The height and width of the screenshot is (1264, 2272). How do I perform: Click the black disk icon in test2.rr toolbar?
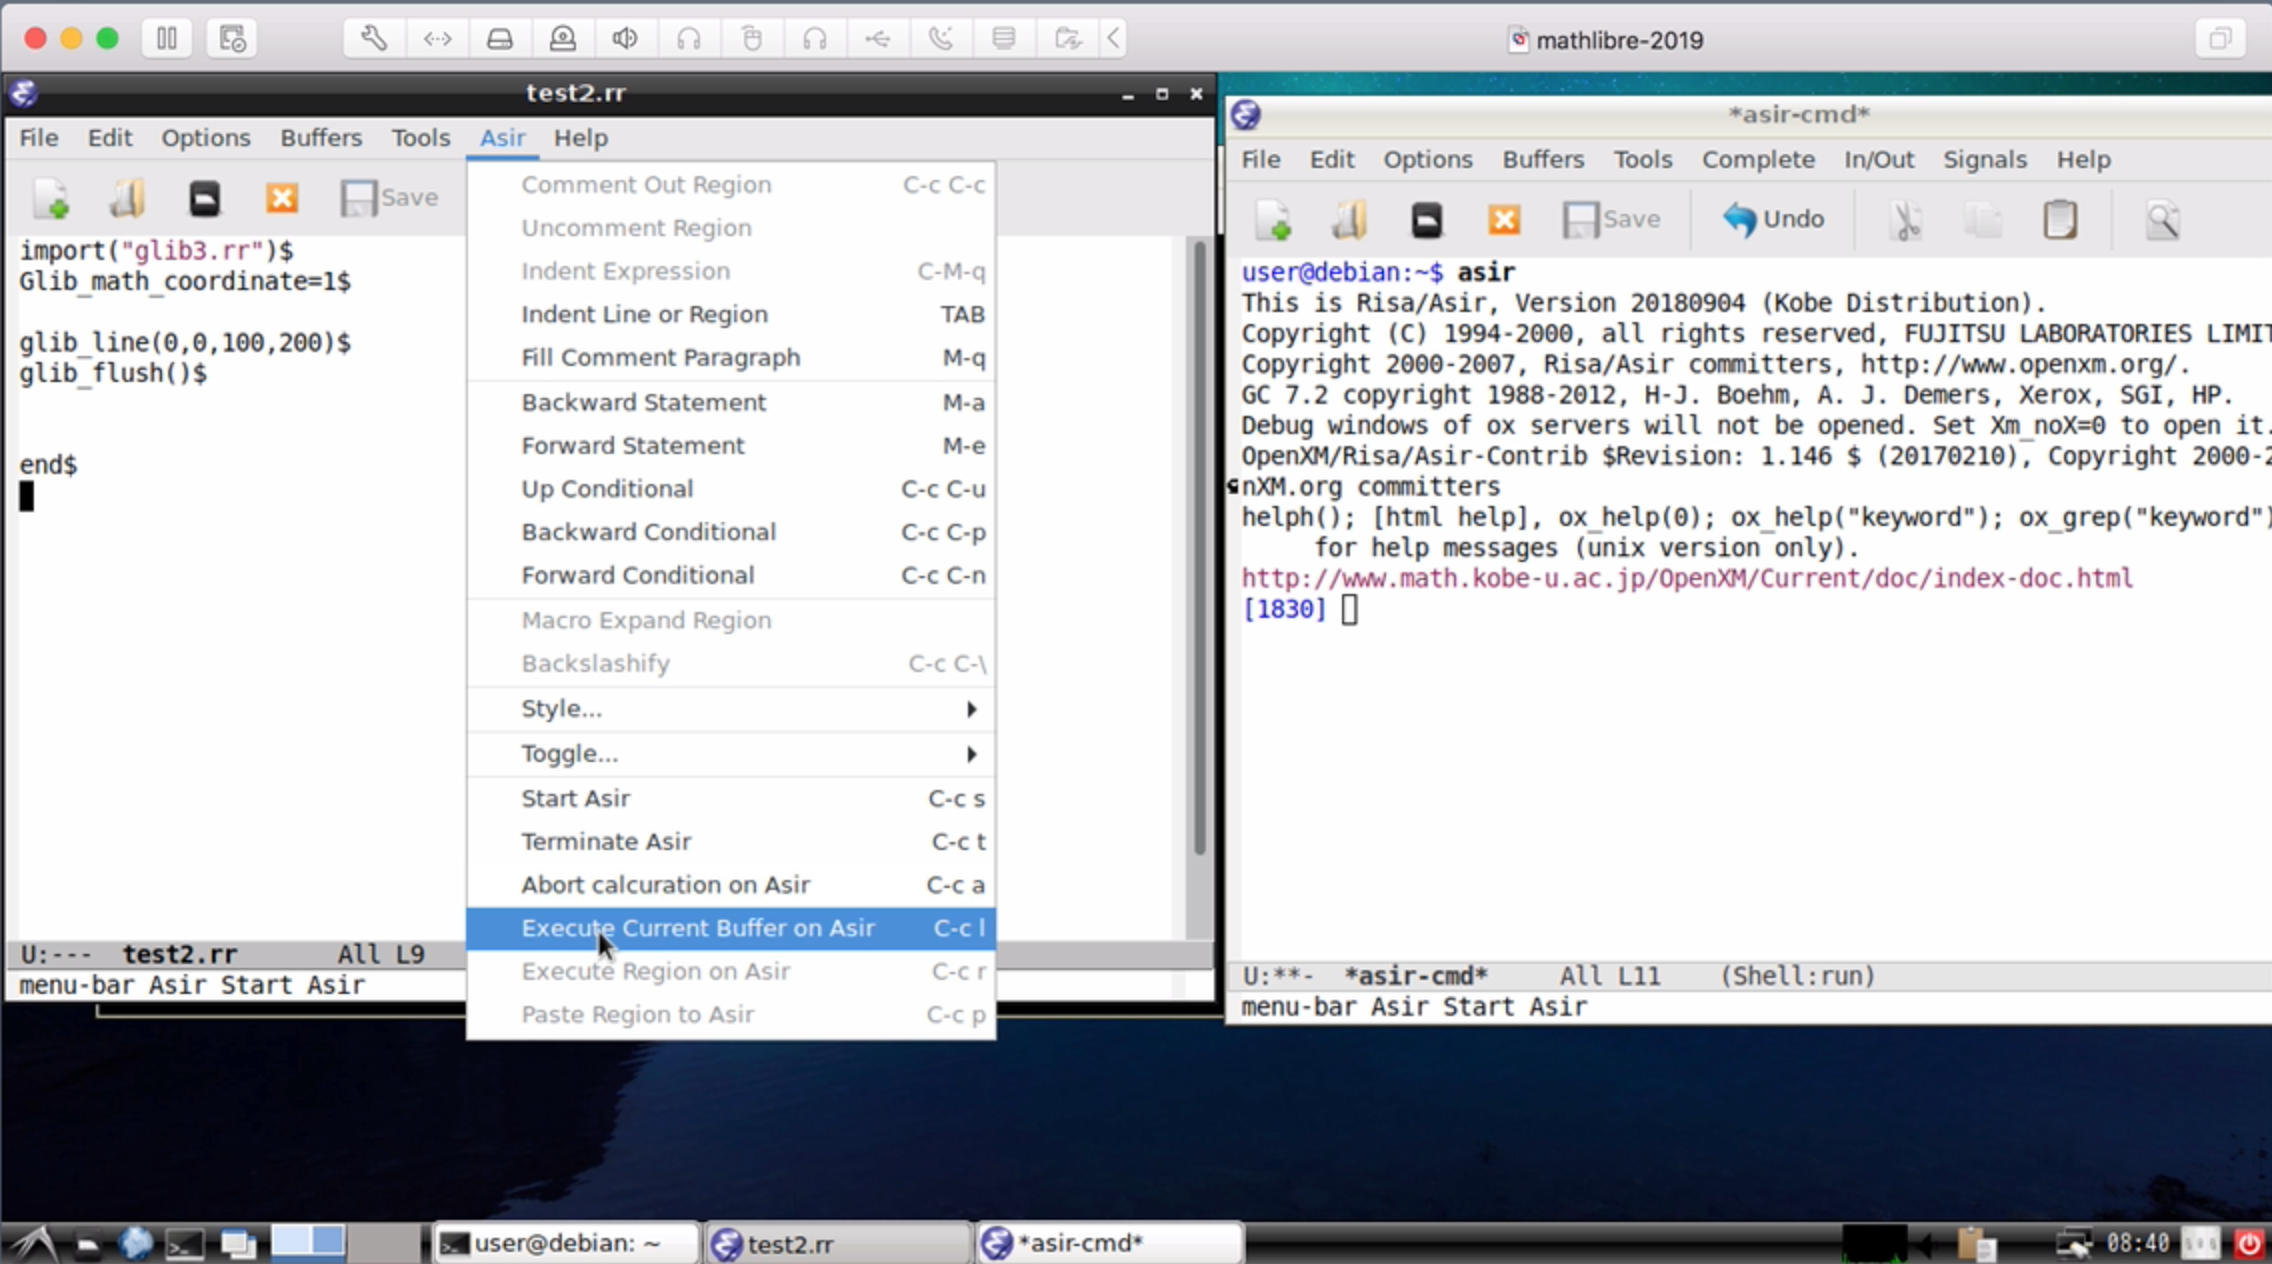204,198
